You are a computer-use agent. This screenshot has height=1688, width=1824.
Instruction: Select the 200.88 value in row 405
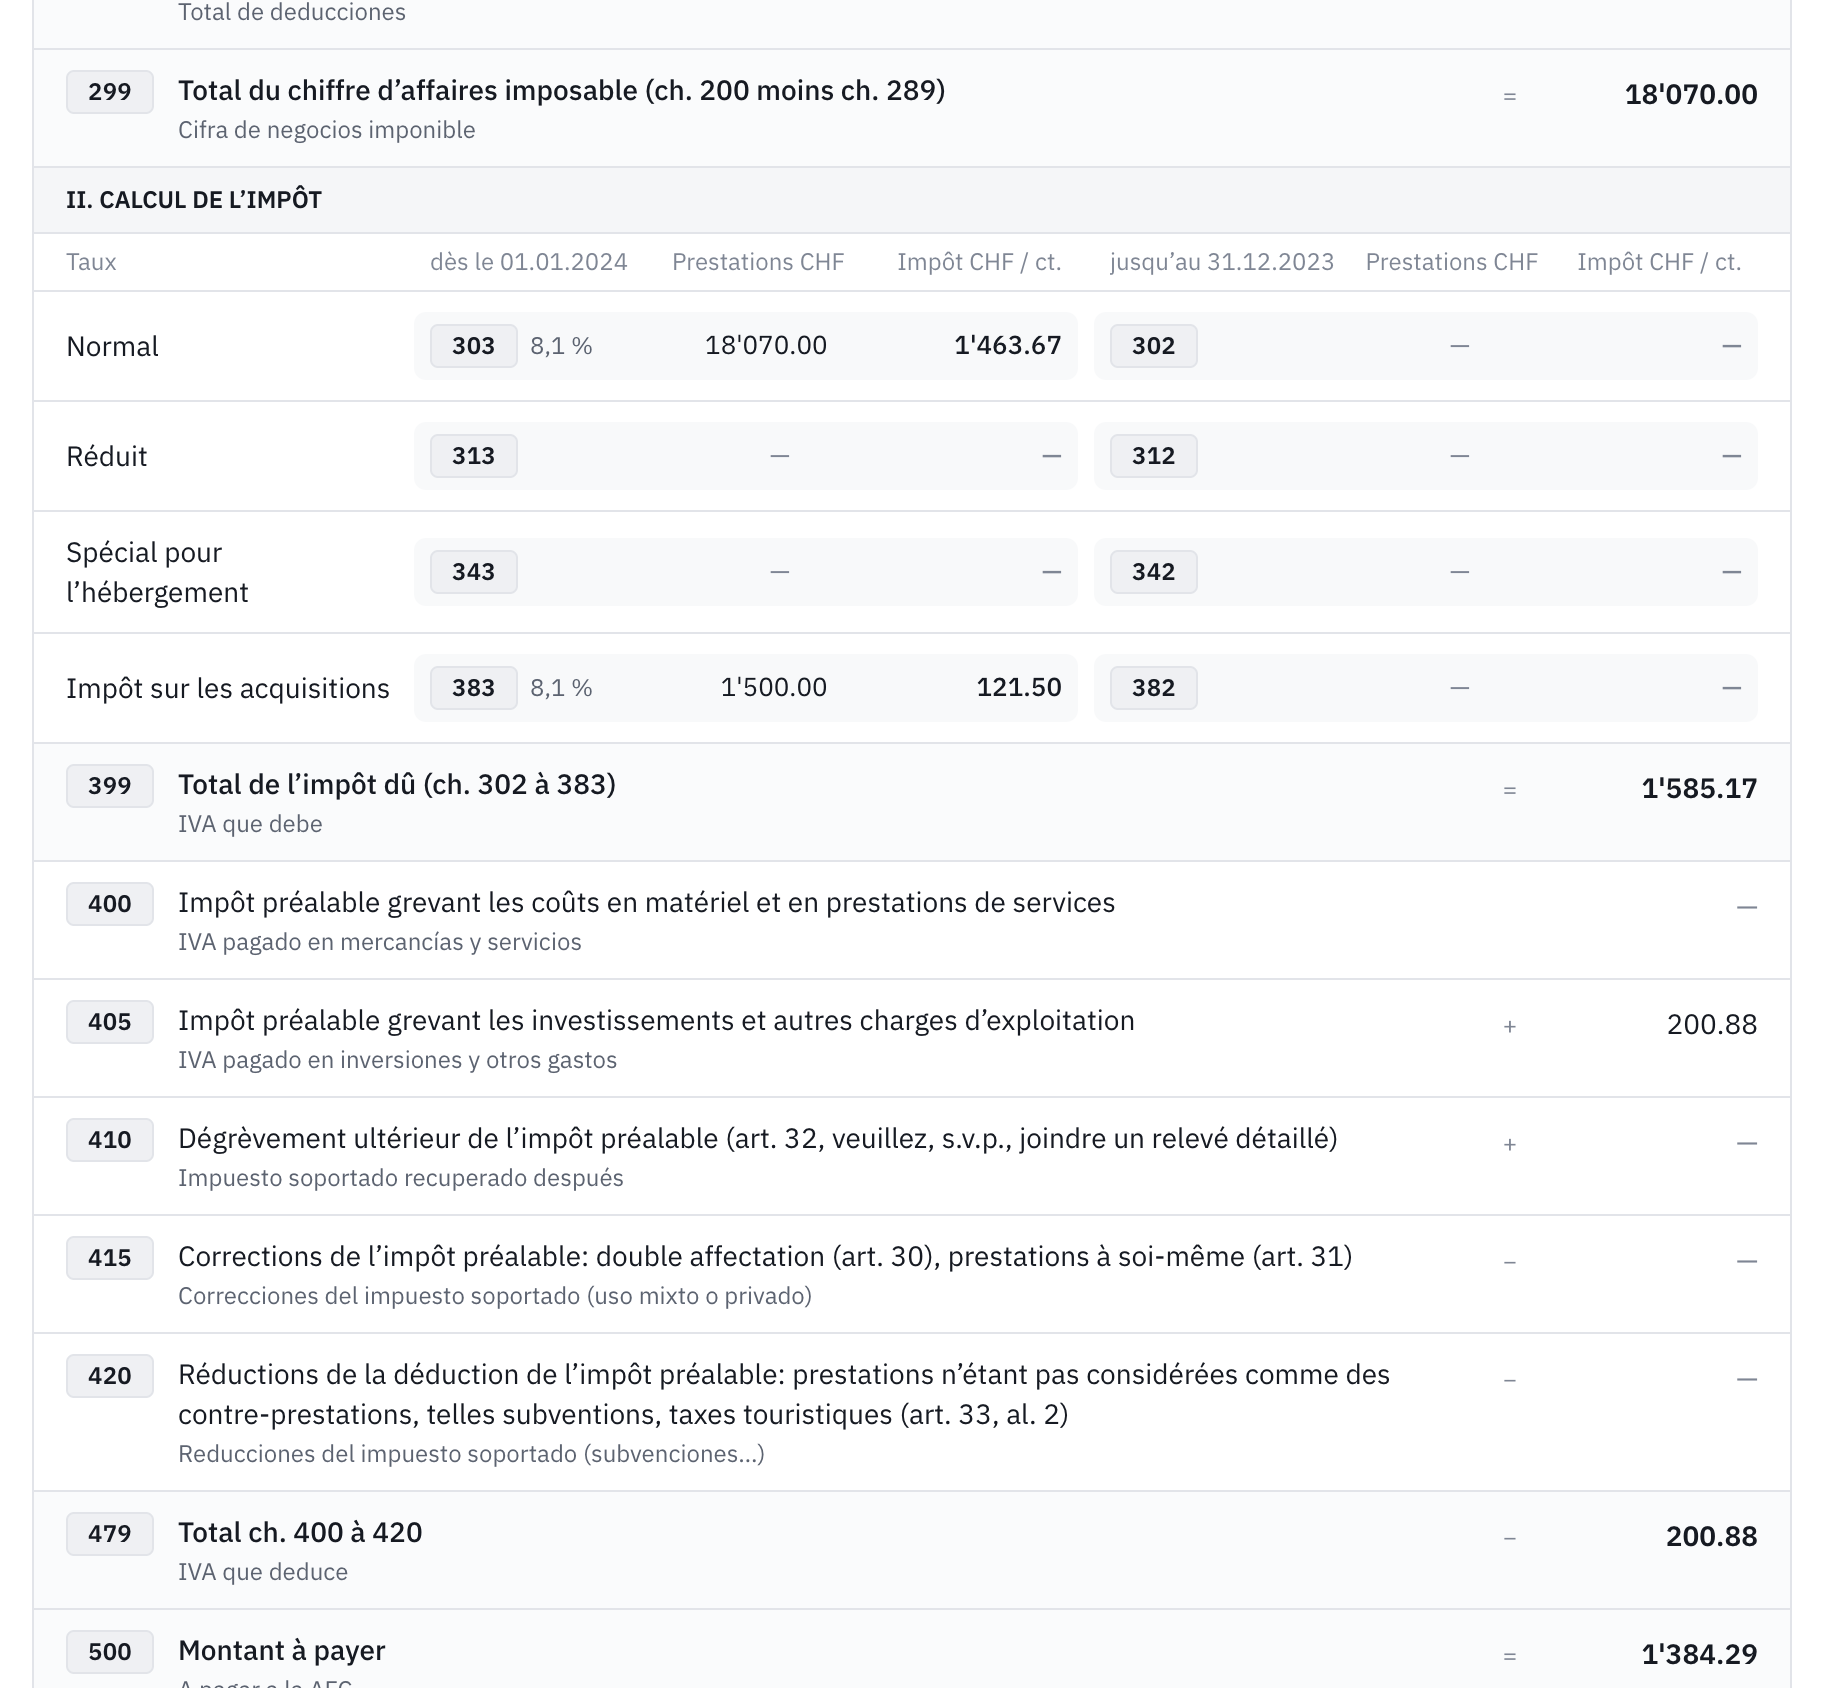[1712, 1024]
